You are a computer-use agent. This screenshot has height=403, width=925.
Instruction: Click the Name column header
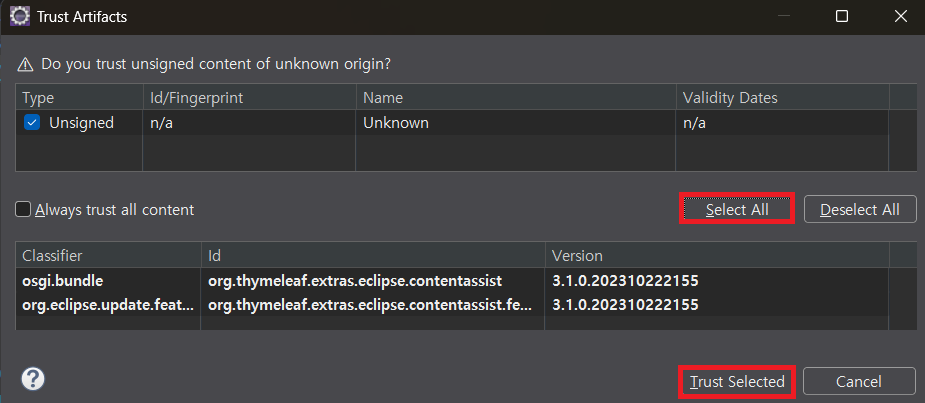pos(516,97)
